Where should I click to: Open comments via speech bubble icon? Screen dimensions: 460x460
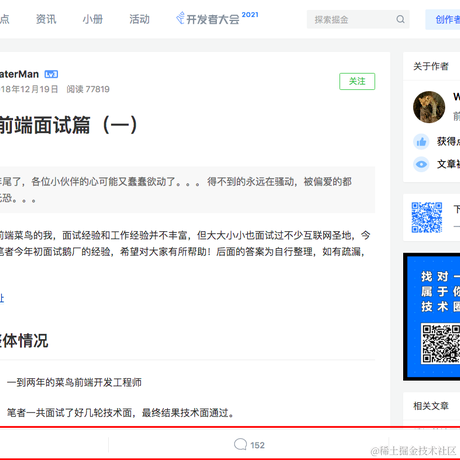240,444
